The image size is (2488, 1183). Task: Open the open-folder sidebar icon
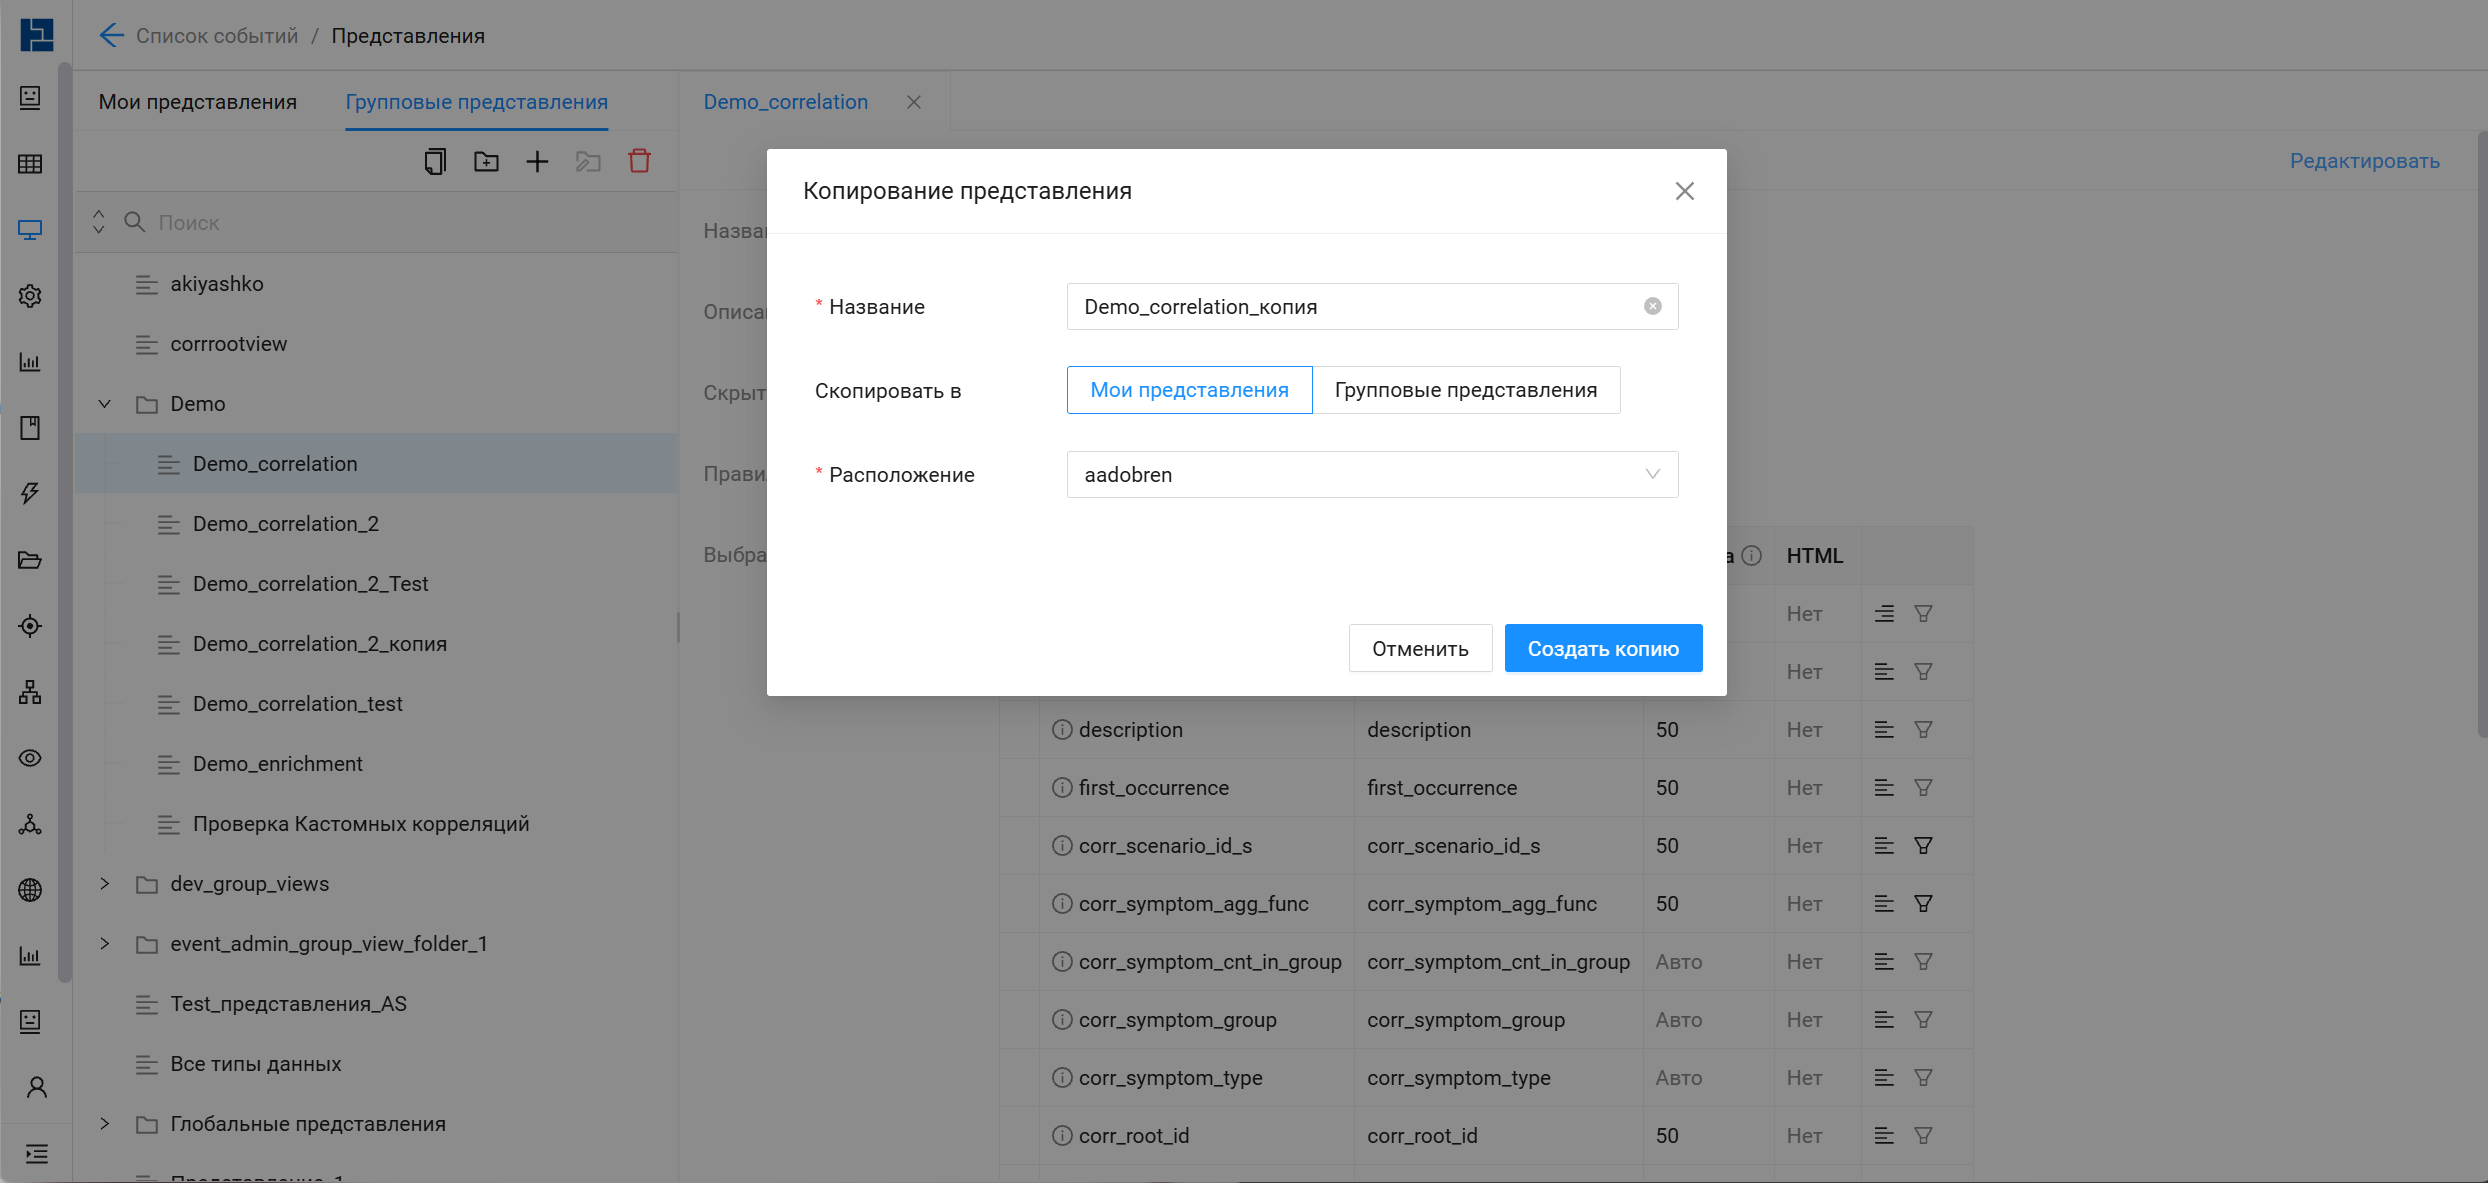click(x=30, y=560)
